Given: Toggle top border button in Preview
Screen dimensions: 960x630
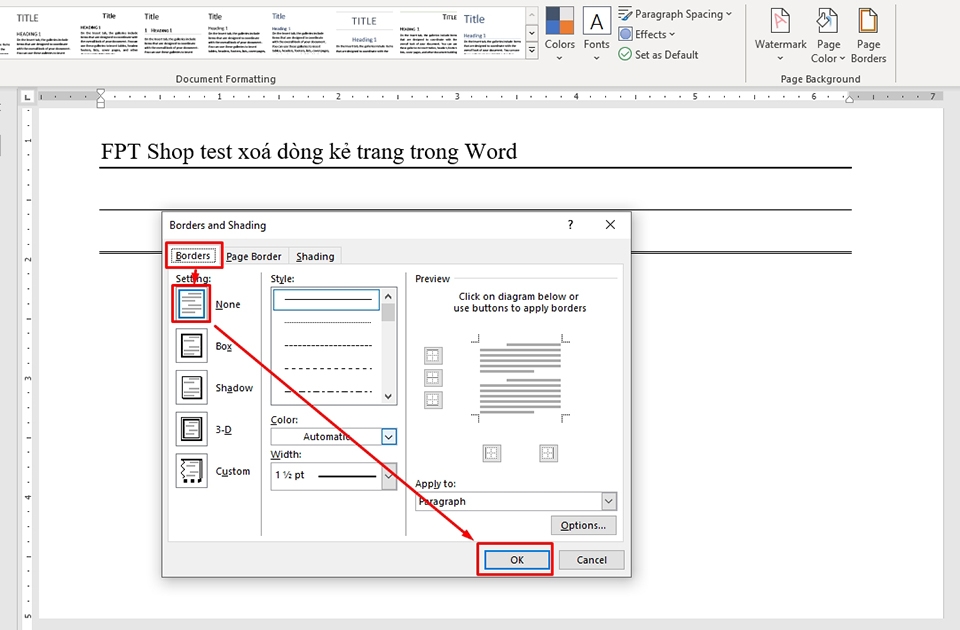Looking at the screenshot, I should [433, 355].
